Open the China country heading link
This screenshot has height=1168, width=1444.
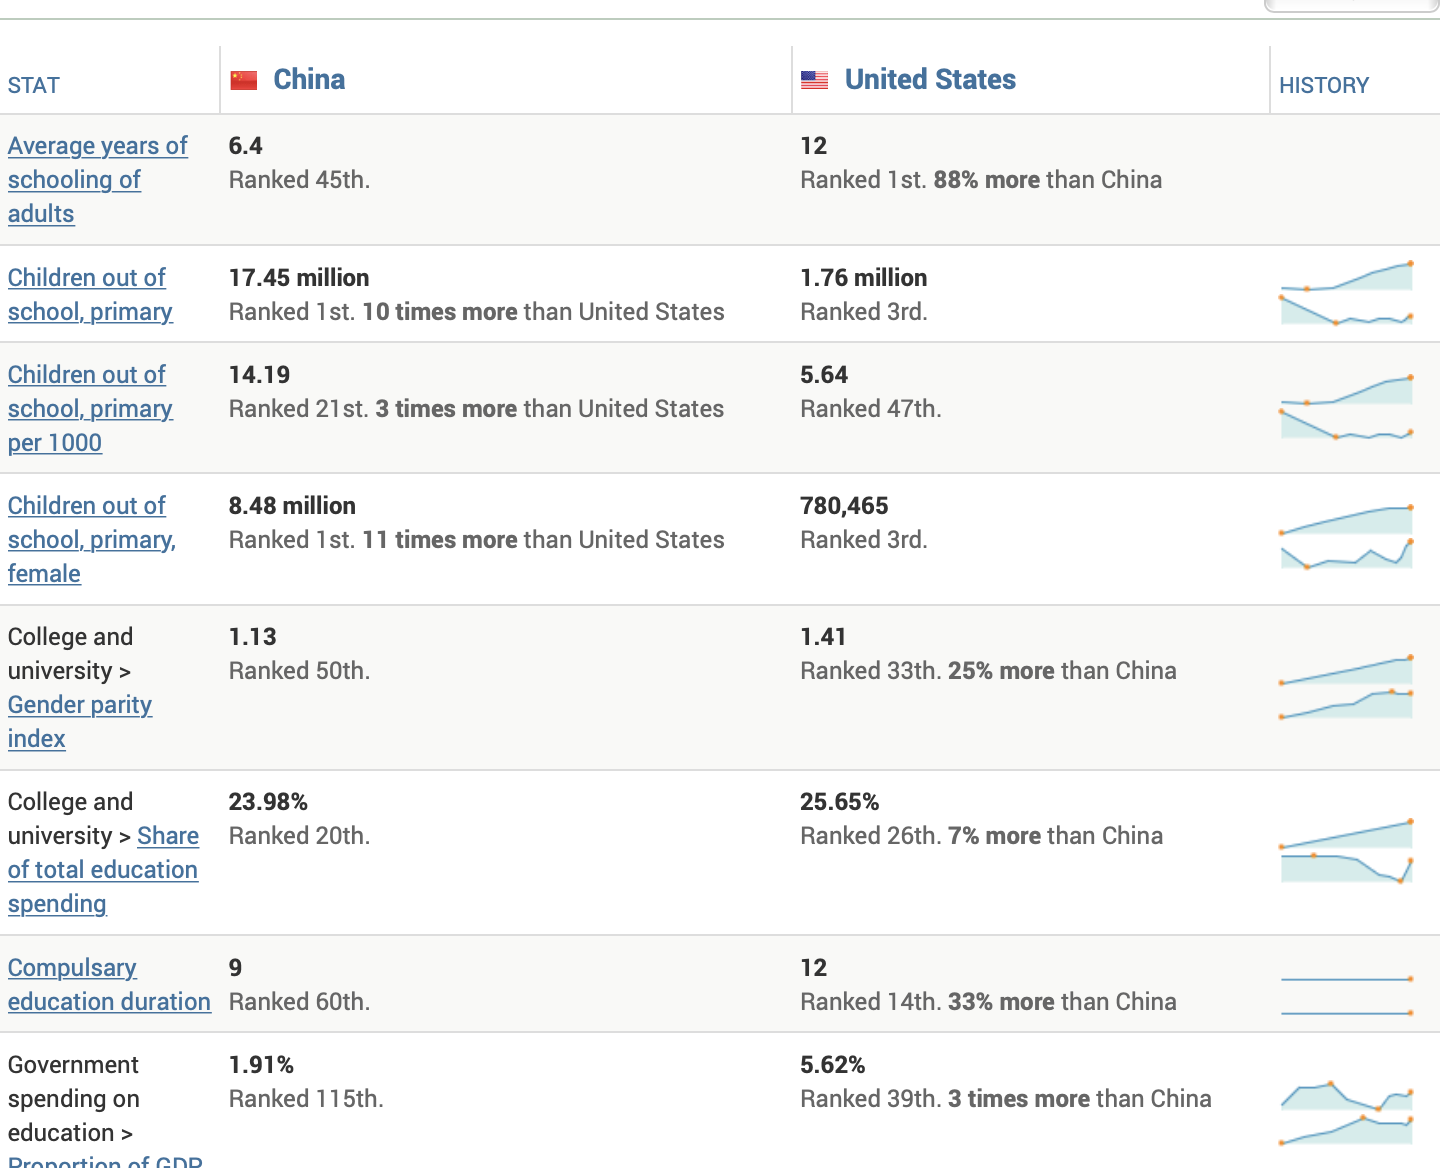tap(309, 80)
